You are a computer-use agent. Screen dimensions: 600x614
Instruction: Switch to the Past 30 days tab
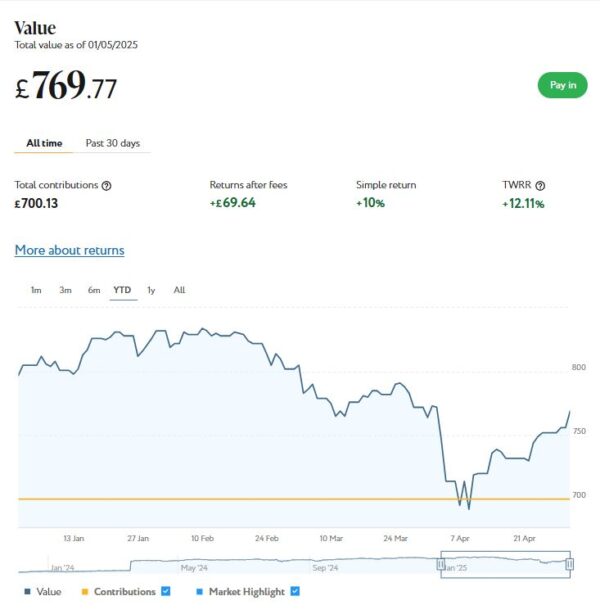pyautogui.click(x=112, y=143)
